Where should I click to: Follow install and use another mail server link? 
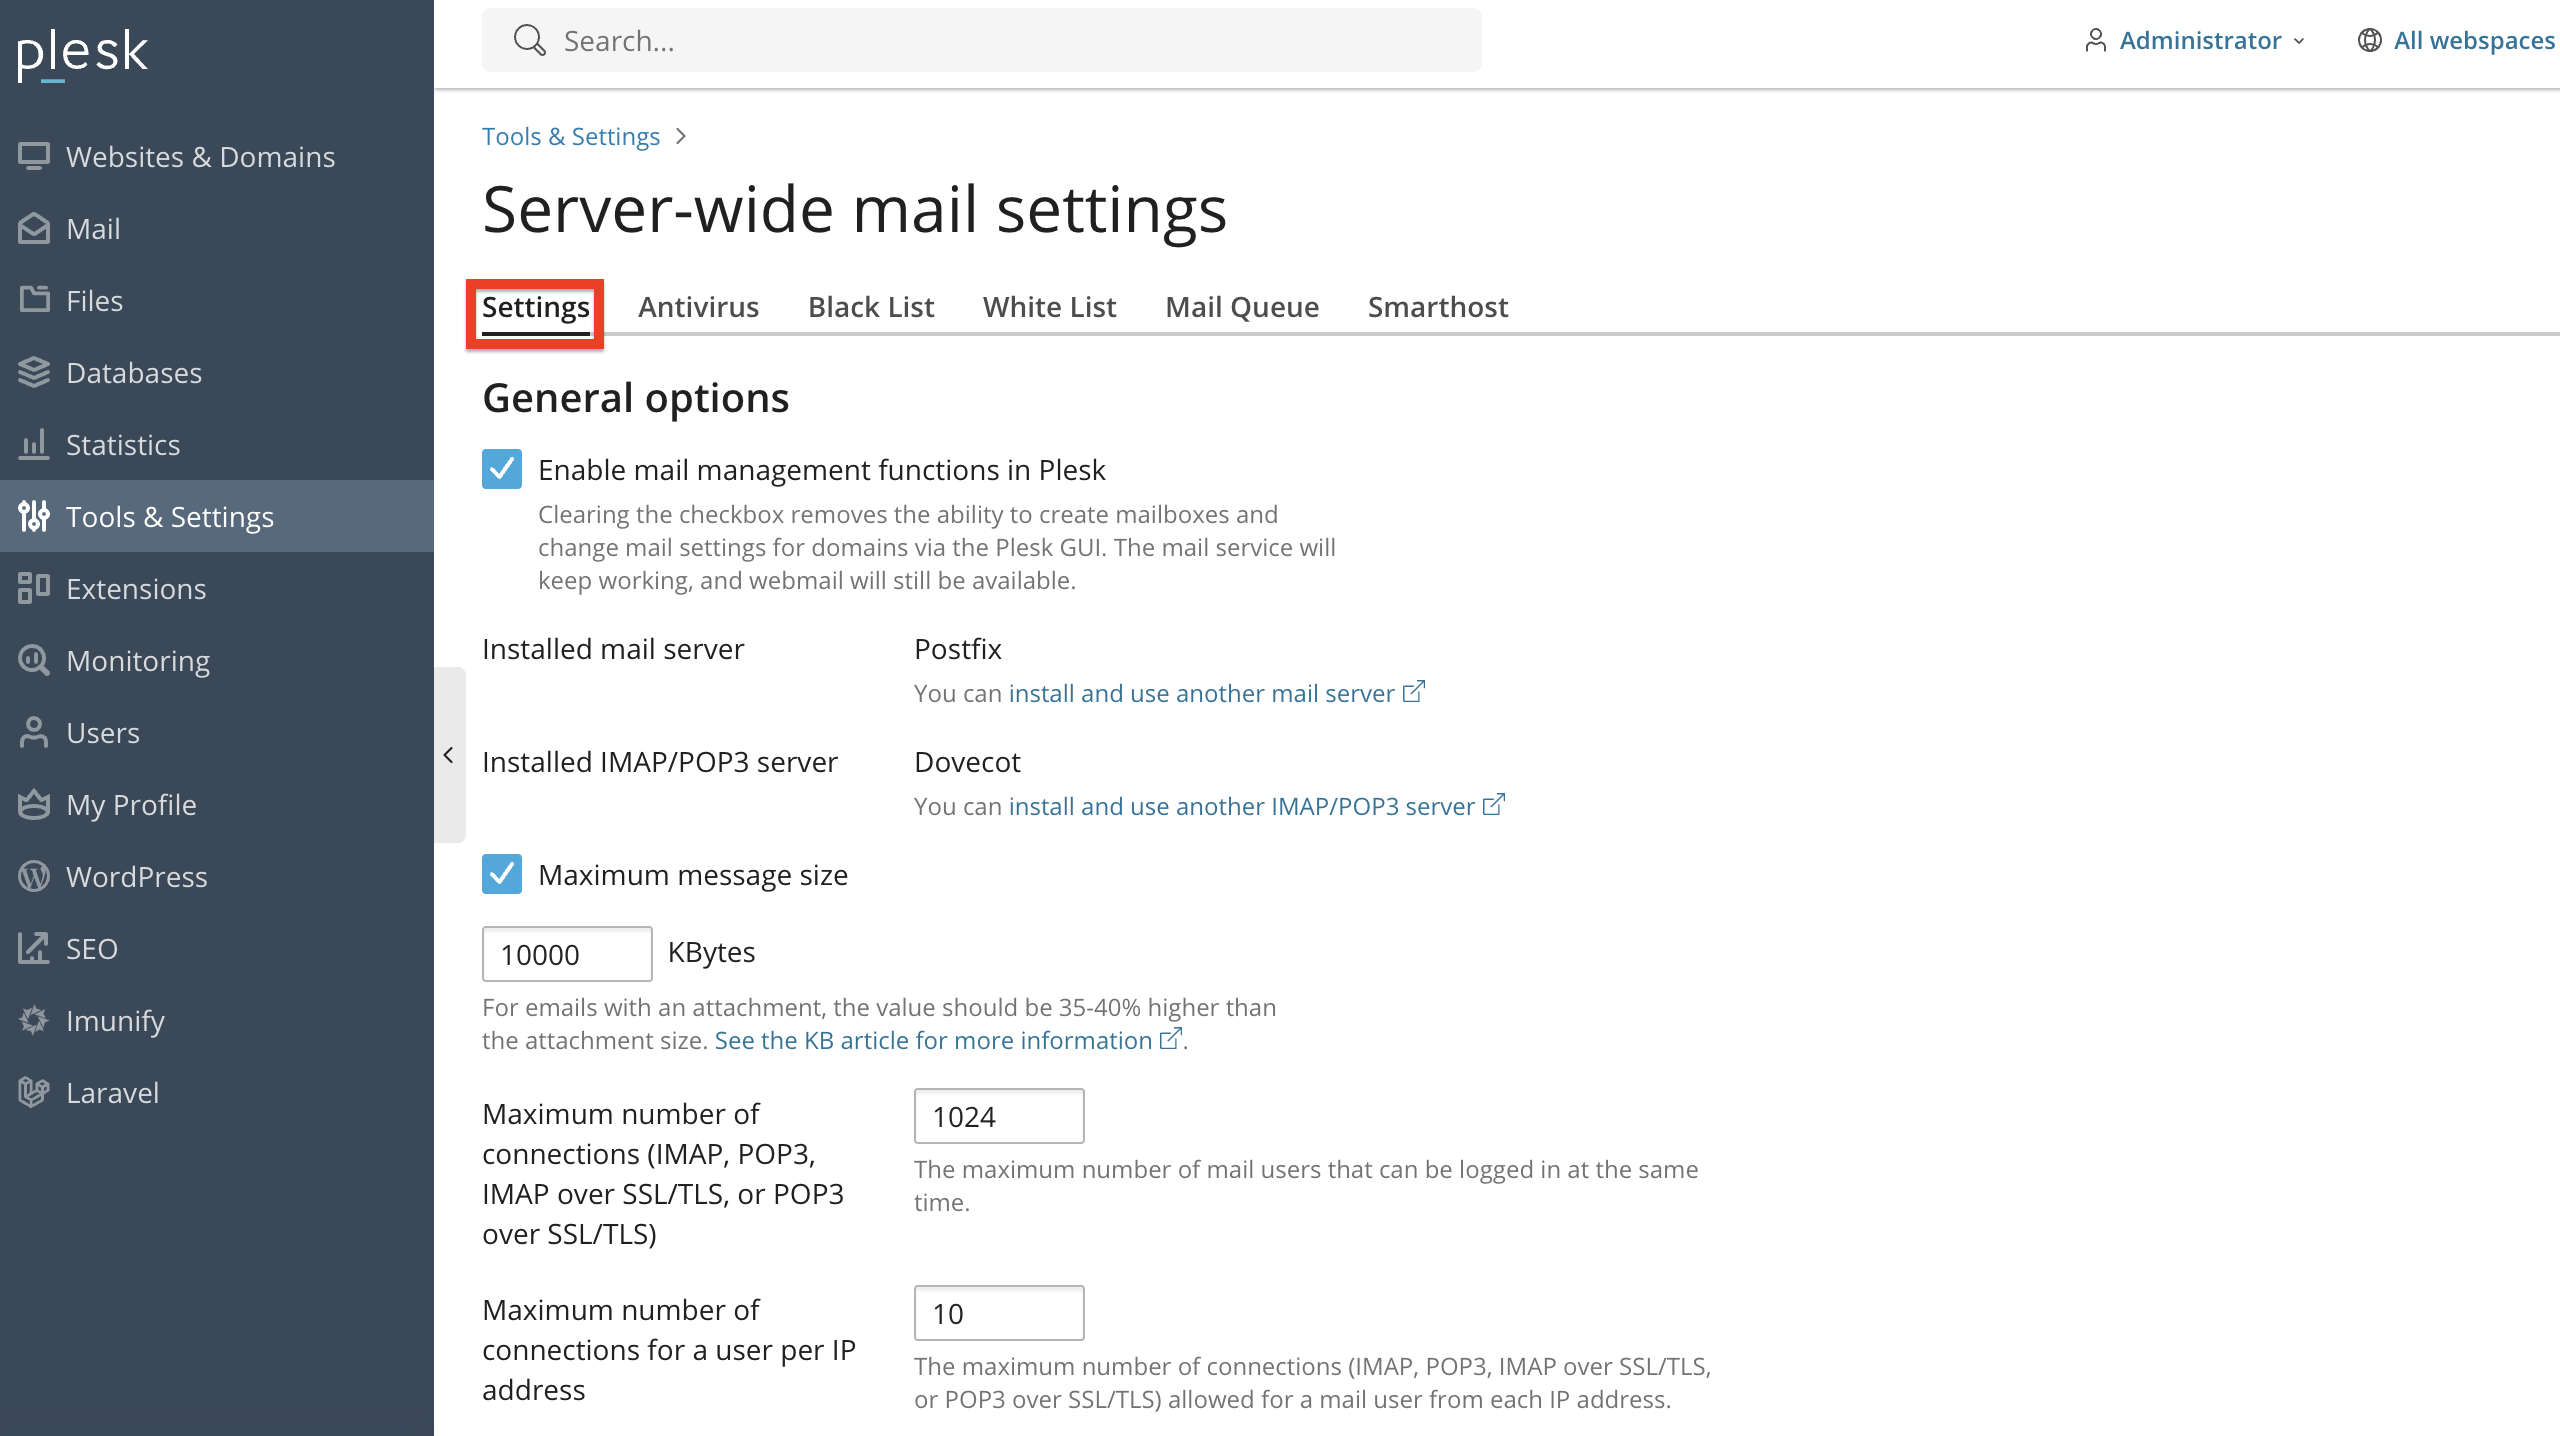[x=1217, y=693]
